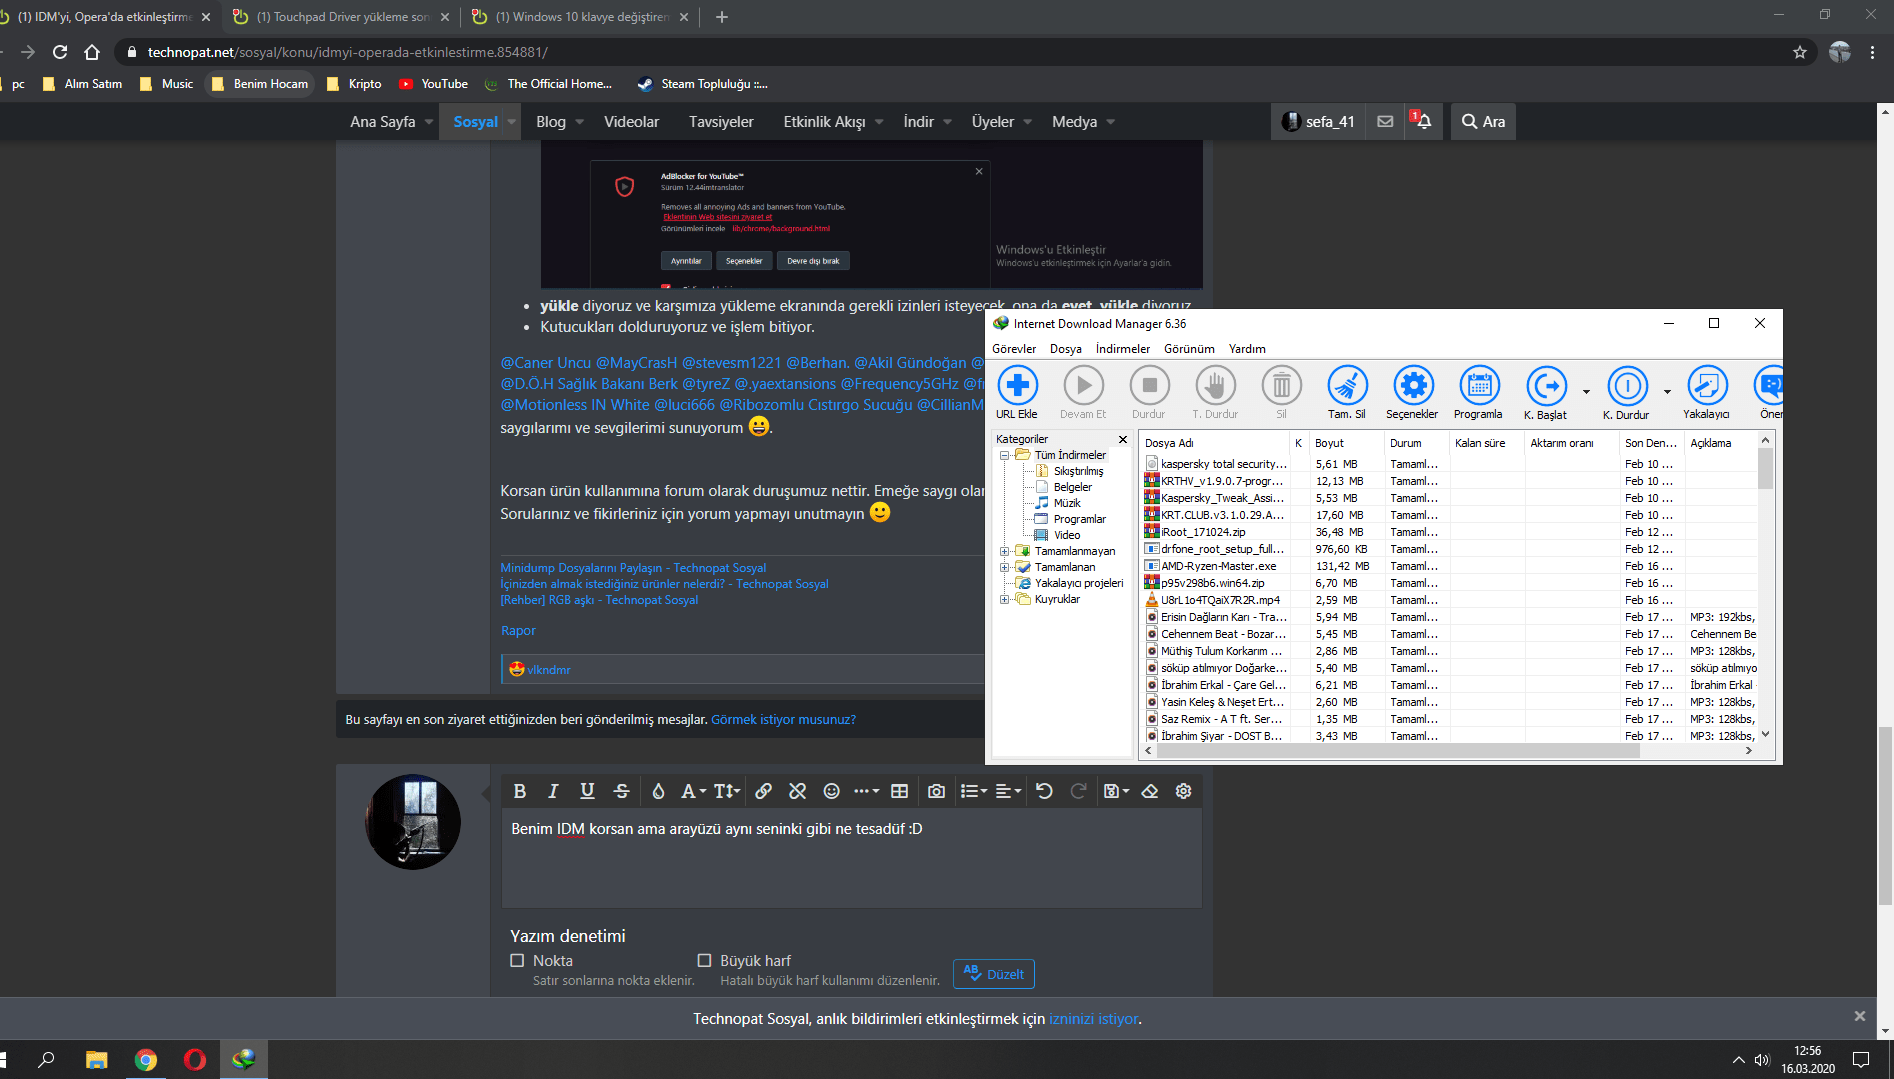Click the Windows taskbar search icon

click(46, 1059)
